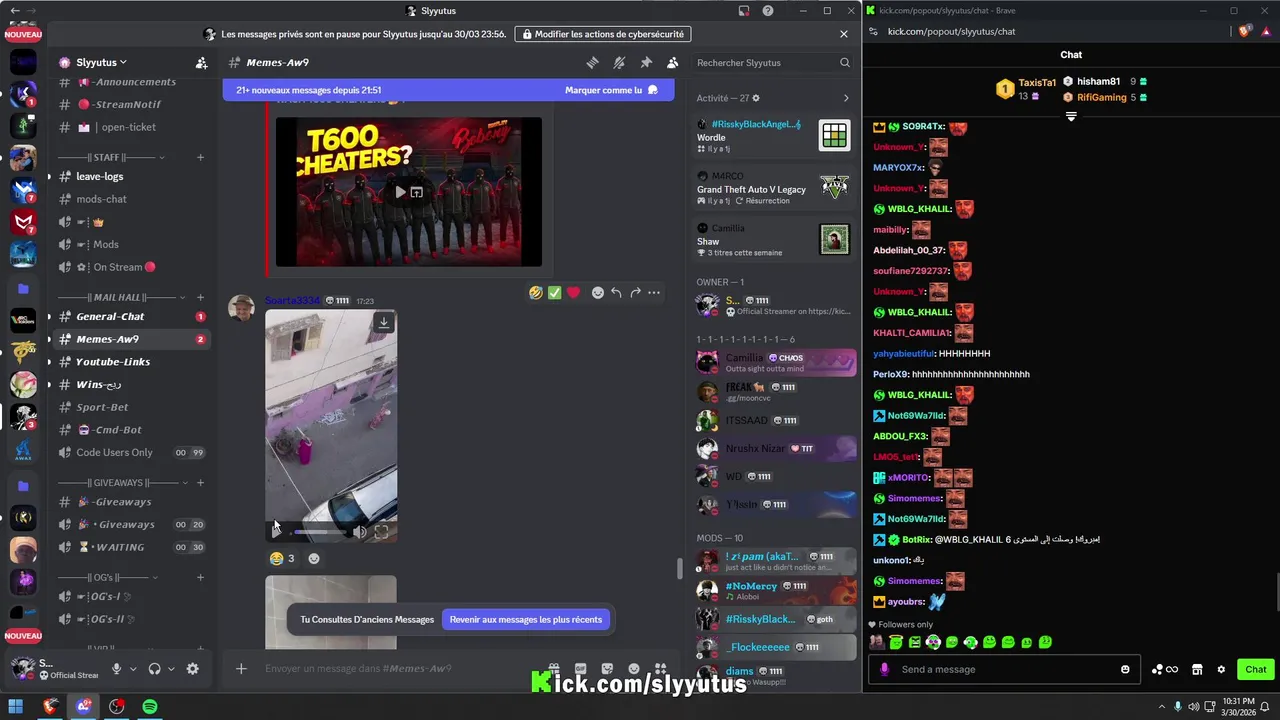Open the Youtube-Links channel
Image resolution: width=1280 pixels, height=720 pixels.
tap(132, 361)
